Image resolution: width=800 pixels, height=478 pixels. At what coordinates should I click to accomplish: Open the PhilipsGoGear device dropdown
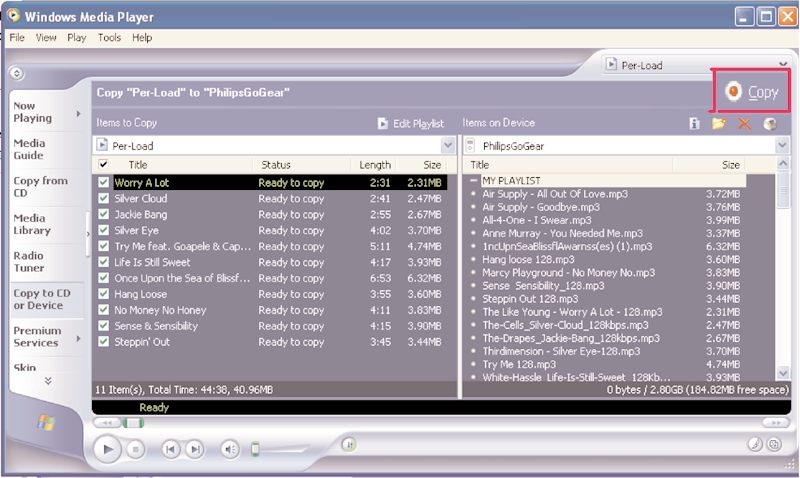(x=782, y=145)
